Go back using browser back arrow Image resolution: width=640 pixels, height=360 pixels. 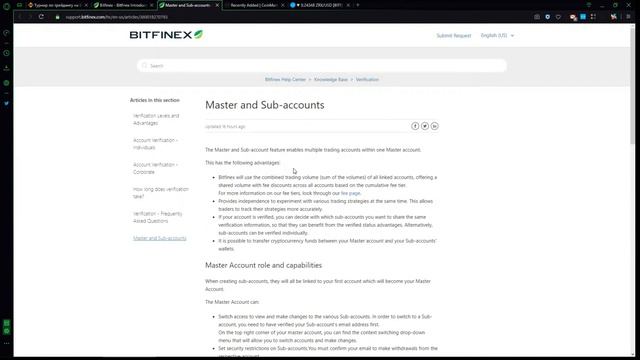click(20, 17)
